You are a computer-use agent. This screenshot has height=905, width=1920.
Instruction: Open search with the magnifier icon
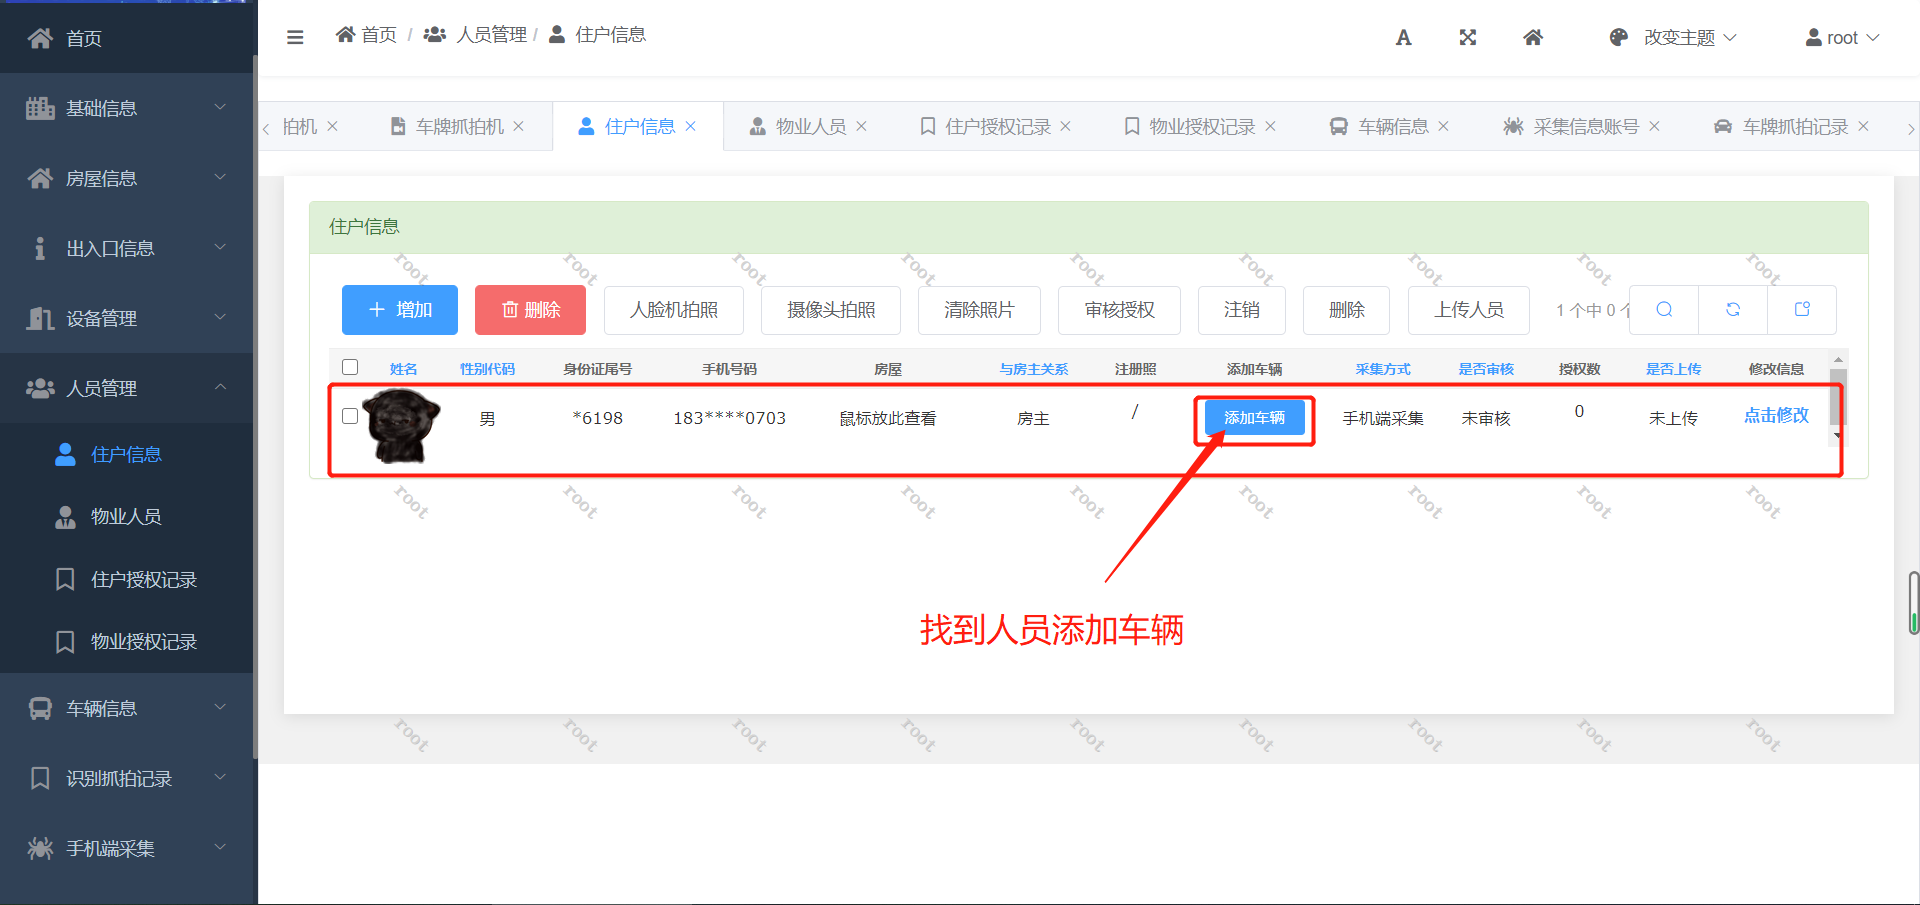[1663, 310]
